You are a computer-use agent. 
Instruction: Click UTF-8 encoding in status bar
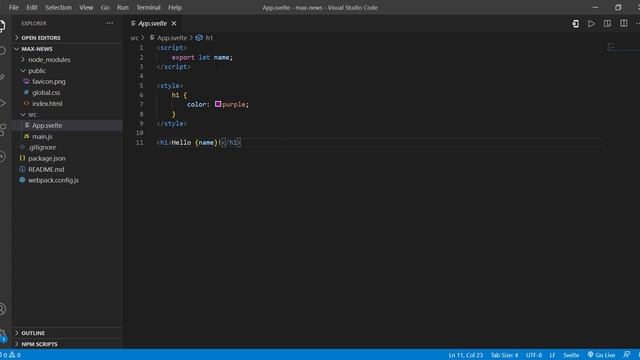click(x=533, y=355)
